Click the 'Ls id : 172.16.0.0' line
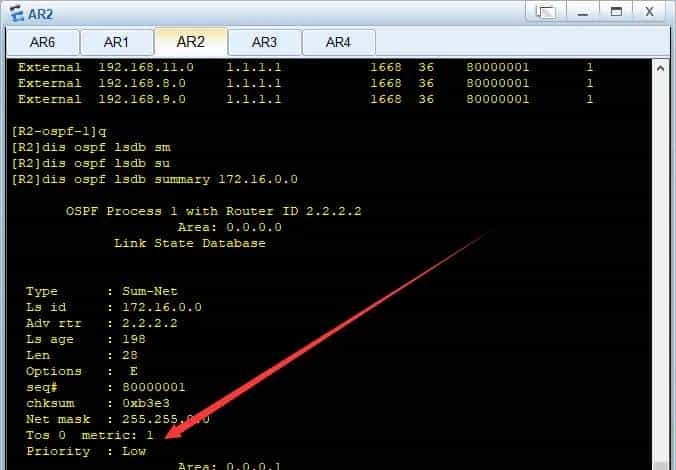 point(113,307)
